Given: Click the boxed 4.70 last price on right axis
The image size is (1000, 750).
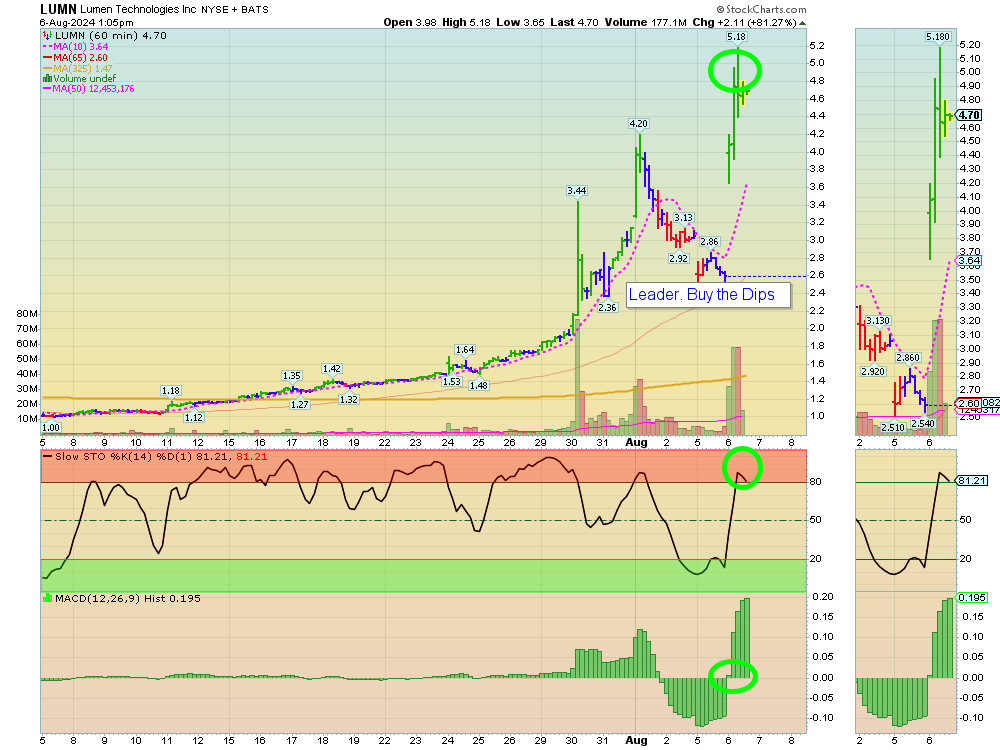Looking at the screenshot, I should pyautogui.click(x=969, y=115).
